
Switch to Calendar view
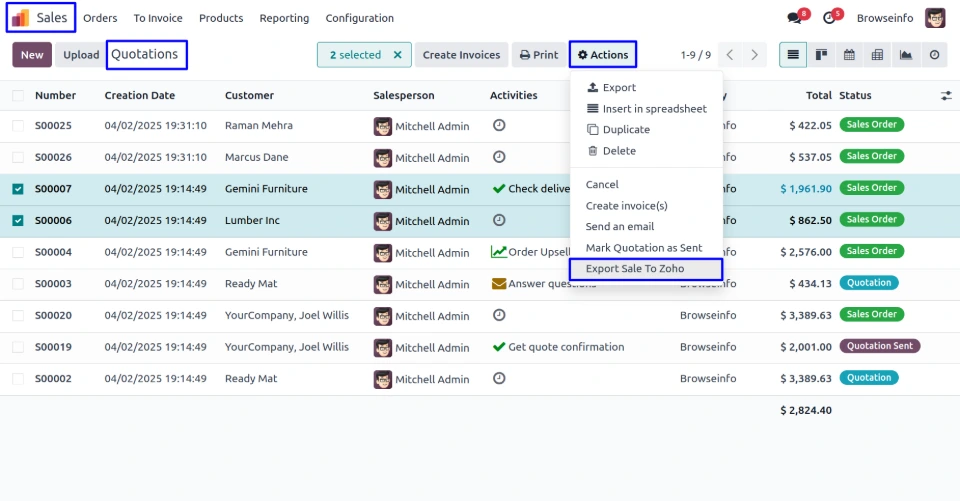(850, 55)
